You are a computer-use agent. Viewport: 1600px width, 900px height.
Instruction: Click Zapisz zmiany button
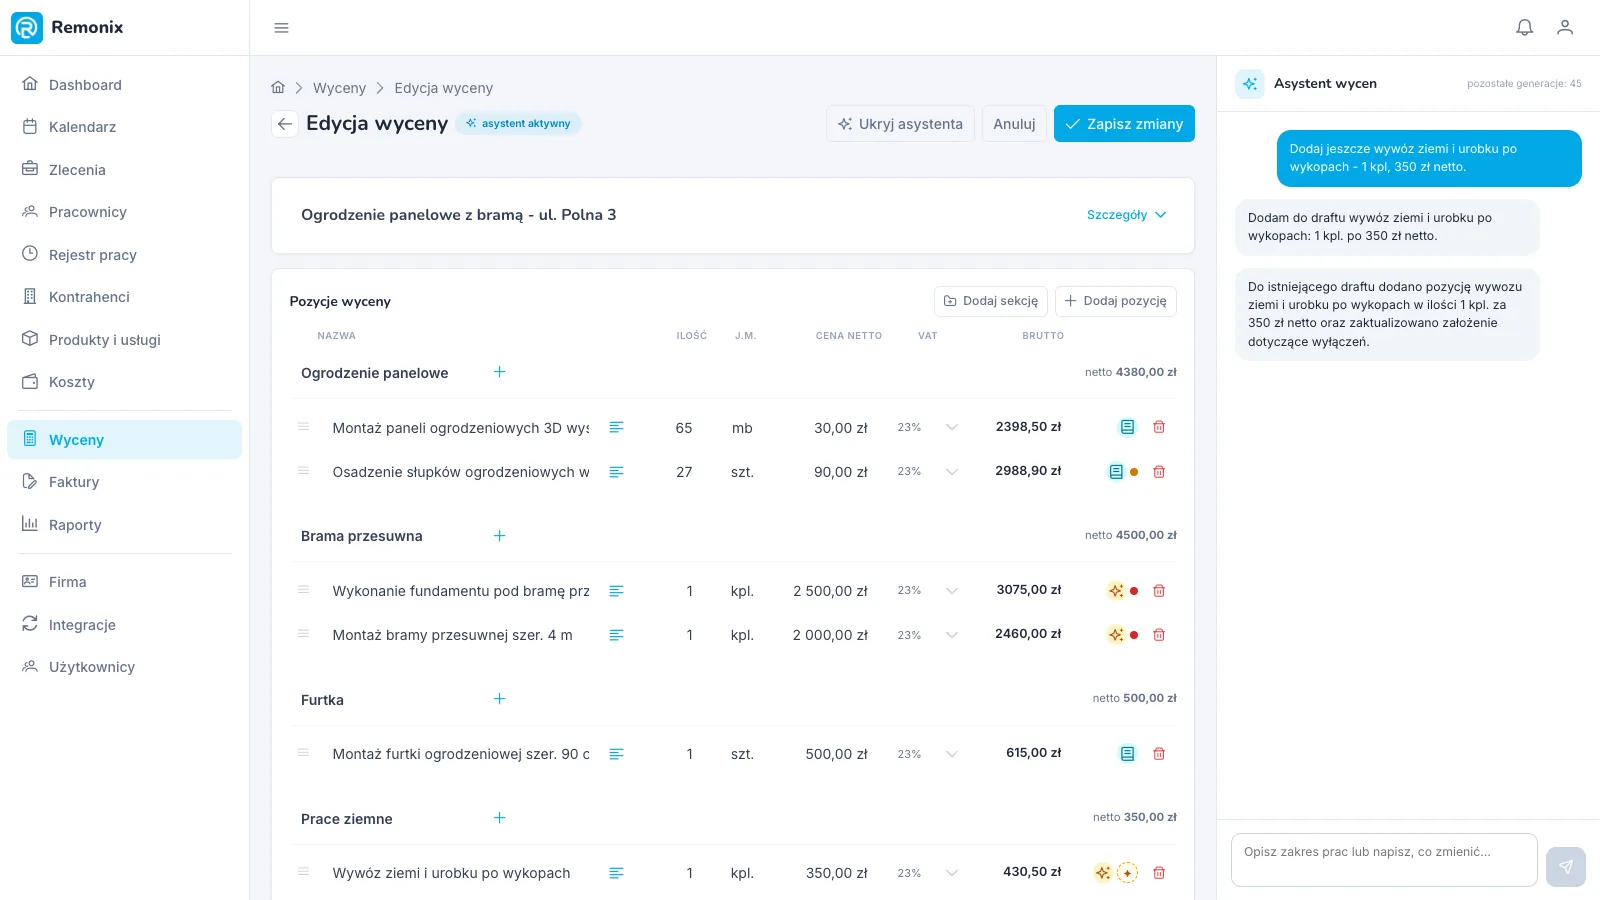1124,124
